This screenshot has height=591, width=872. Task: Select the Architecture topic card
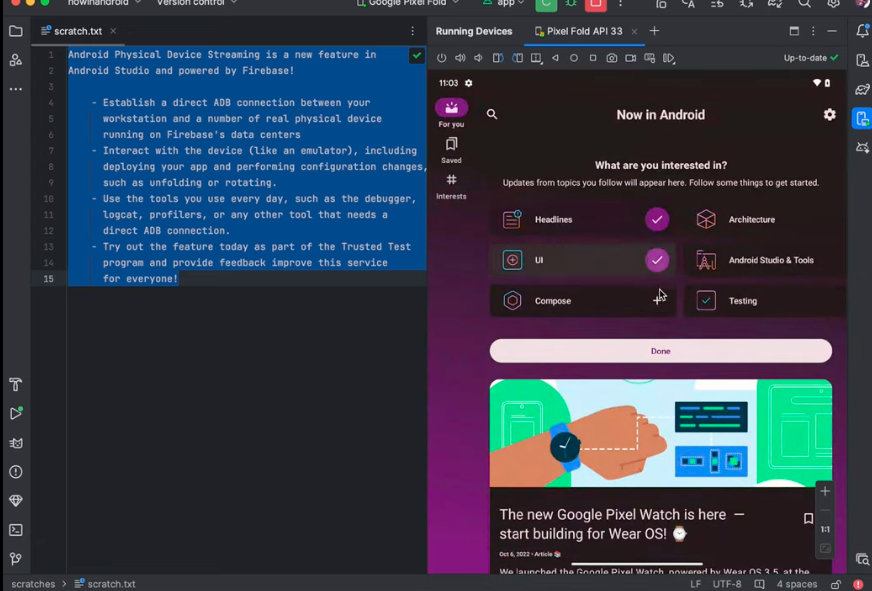pyautogui.click(x=765, y=219)
